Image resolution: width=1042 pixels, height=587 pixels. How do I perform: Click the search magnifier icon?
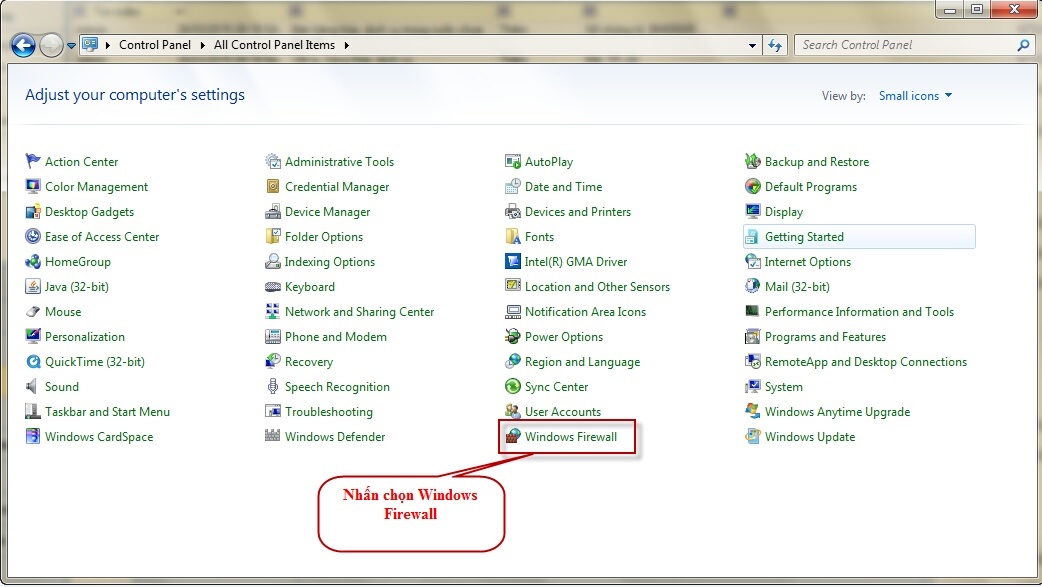[x=1023, y=45]
